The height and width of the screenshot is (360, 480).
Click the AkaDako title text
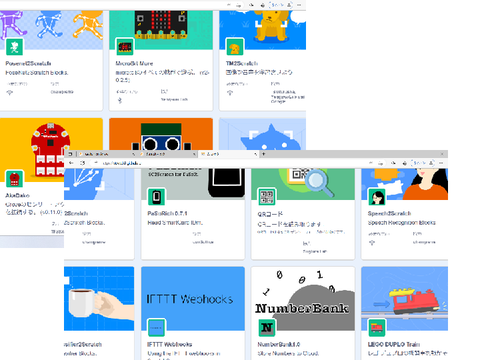click(x=17, y=195)
